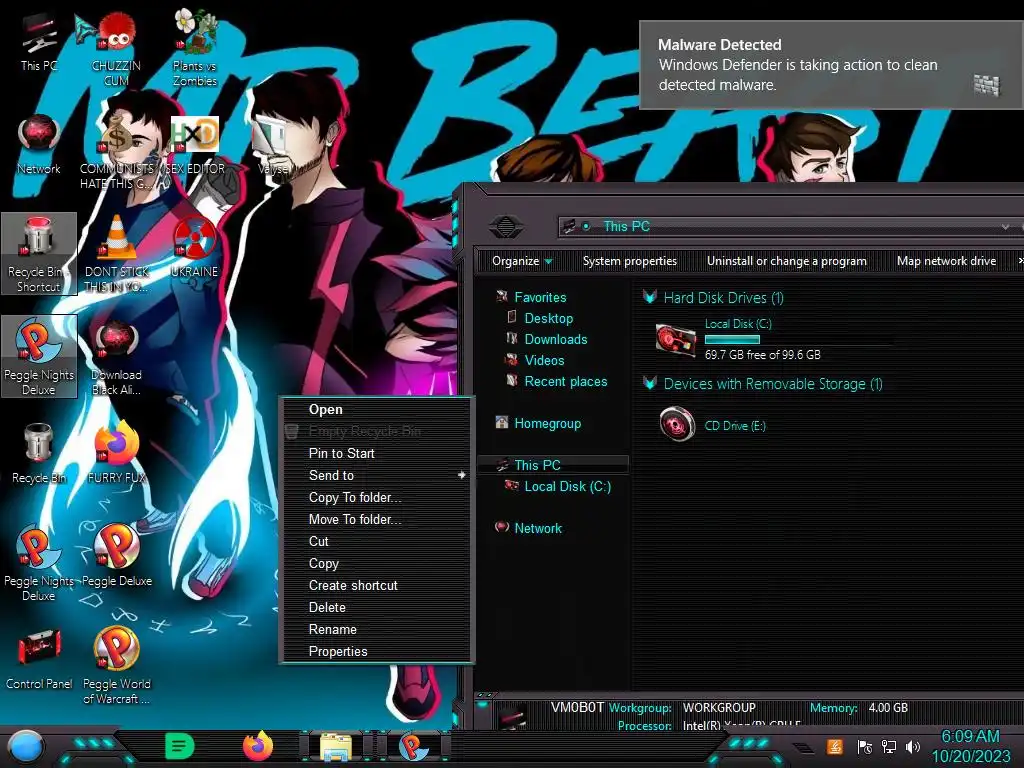Select the Control Panel desktop icon

click(x=39, y=660)
